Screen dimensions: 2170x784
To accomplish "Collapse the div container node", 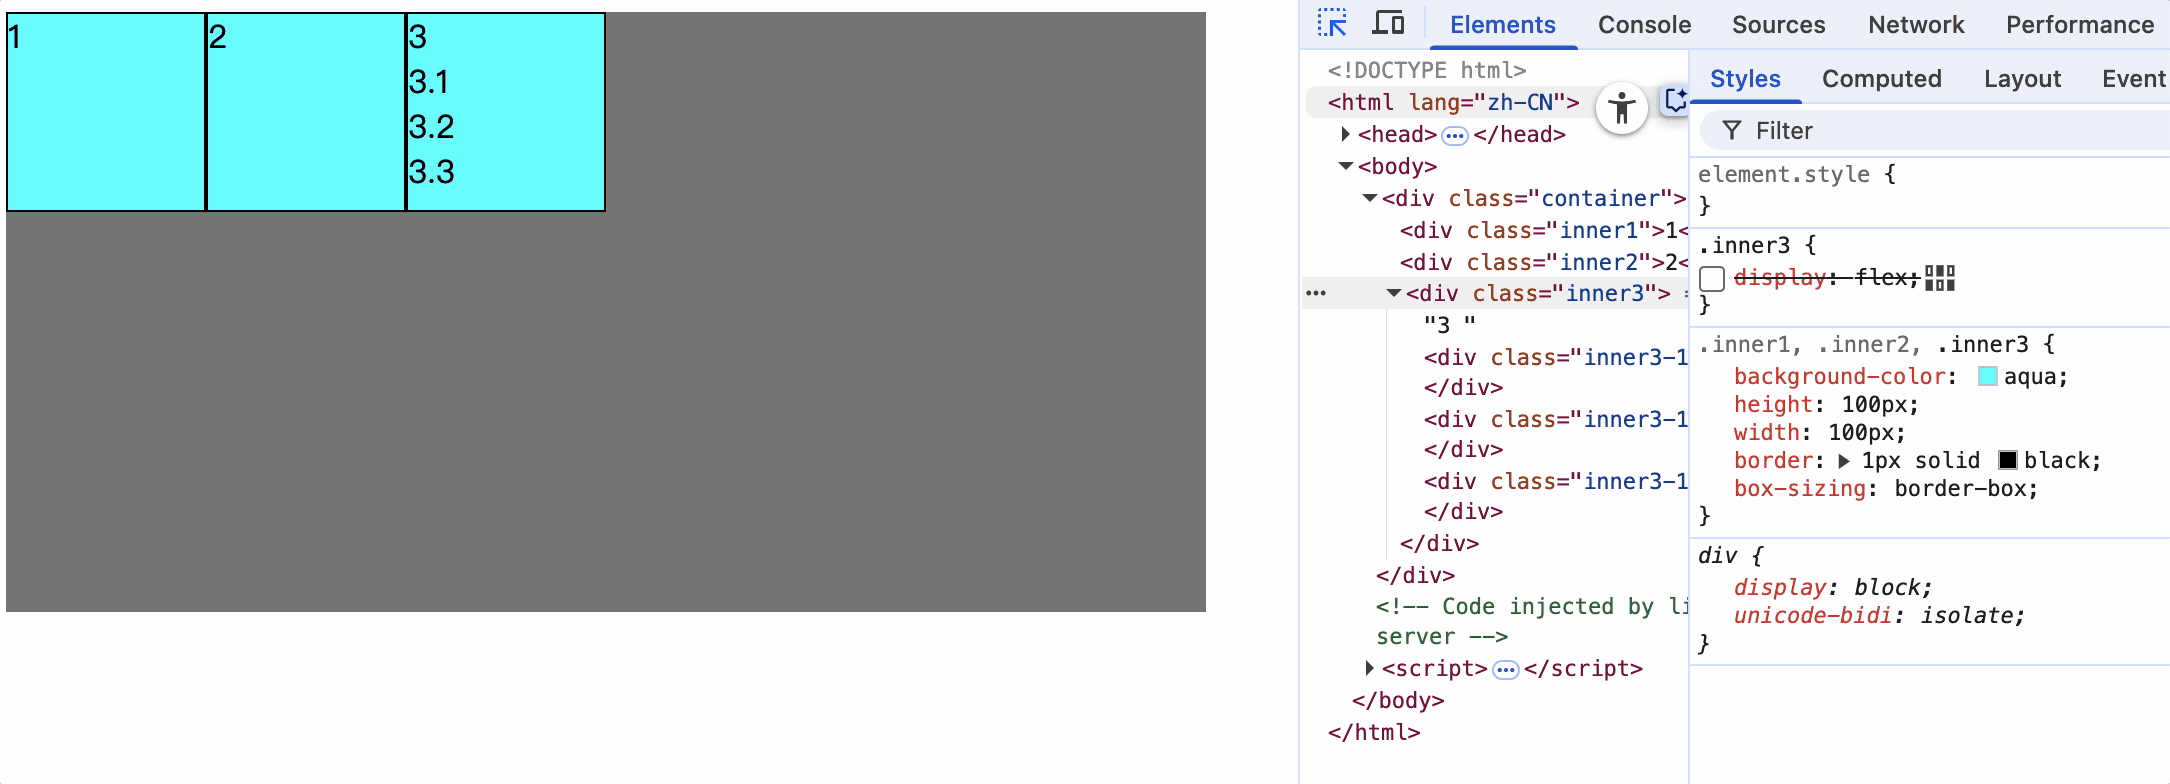I will 1370,198.
